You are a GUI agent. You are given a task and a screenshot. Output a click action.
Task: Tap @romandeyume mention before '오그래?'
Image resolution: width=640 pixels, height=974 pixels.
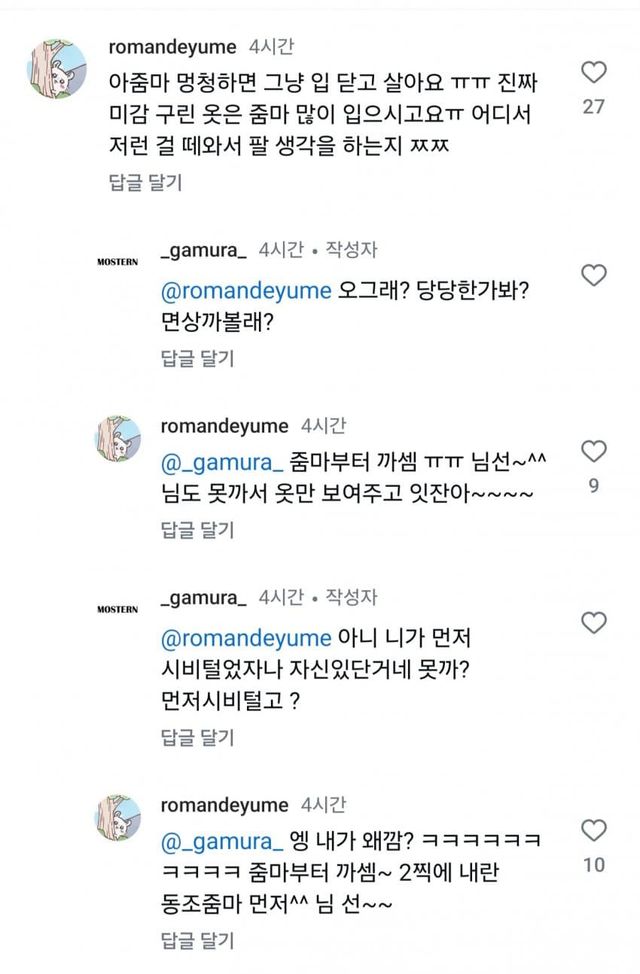[245, 291]
